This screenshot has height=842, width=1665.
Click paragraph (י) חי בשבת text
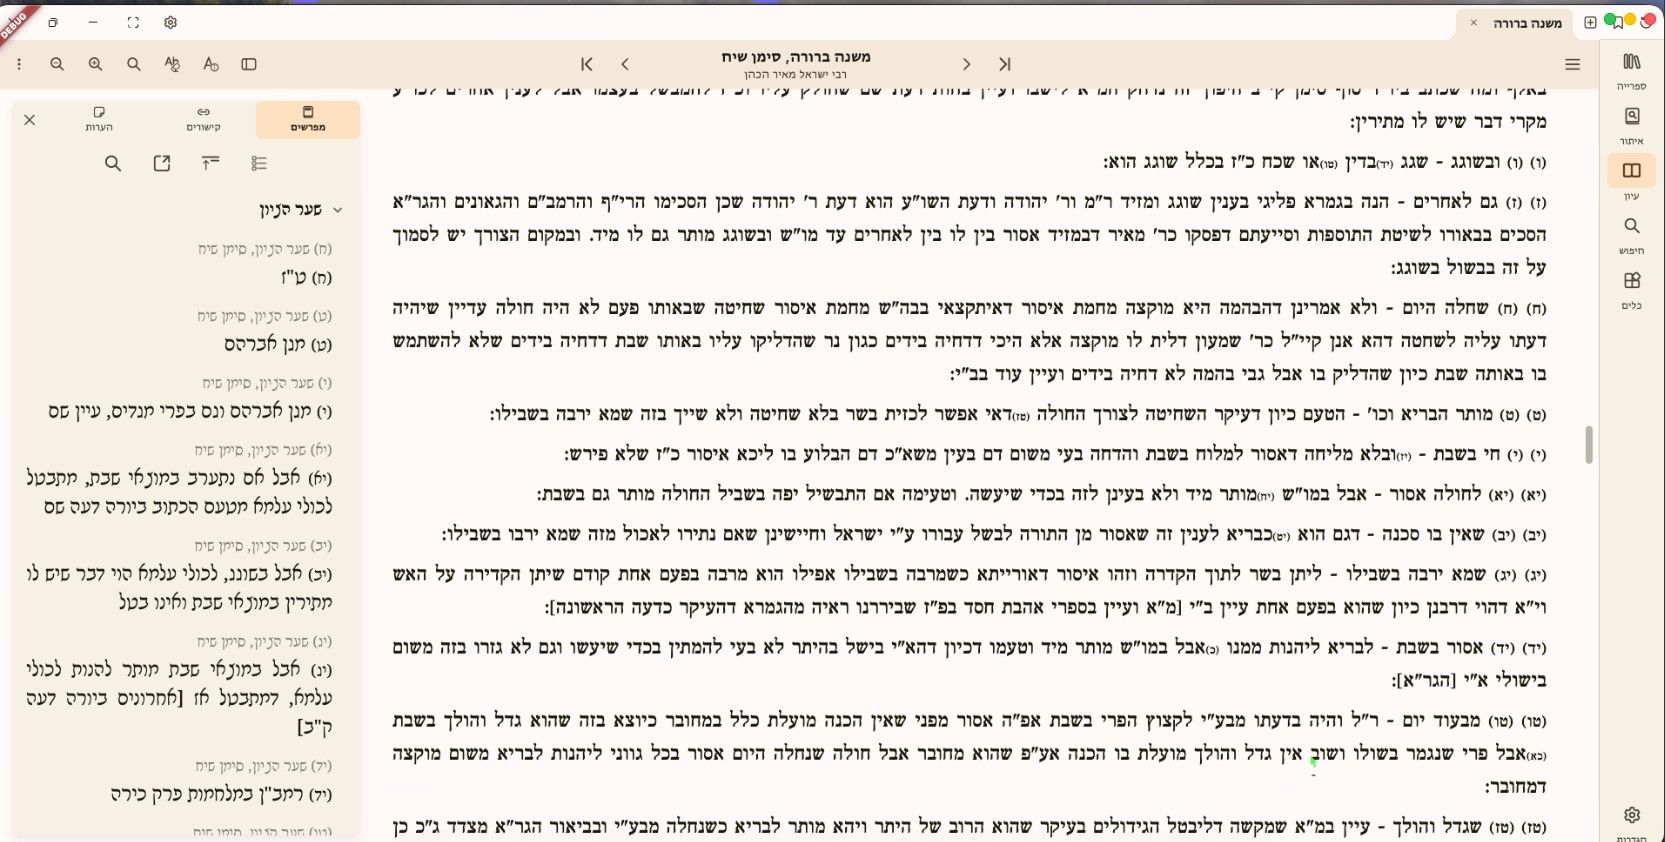point(1055,454)
